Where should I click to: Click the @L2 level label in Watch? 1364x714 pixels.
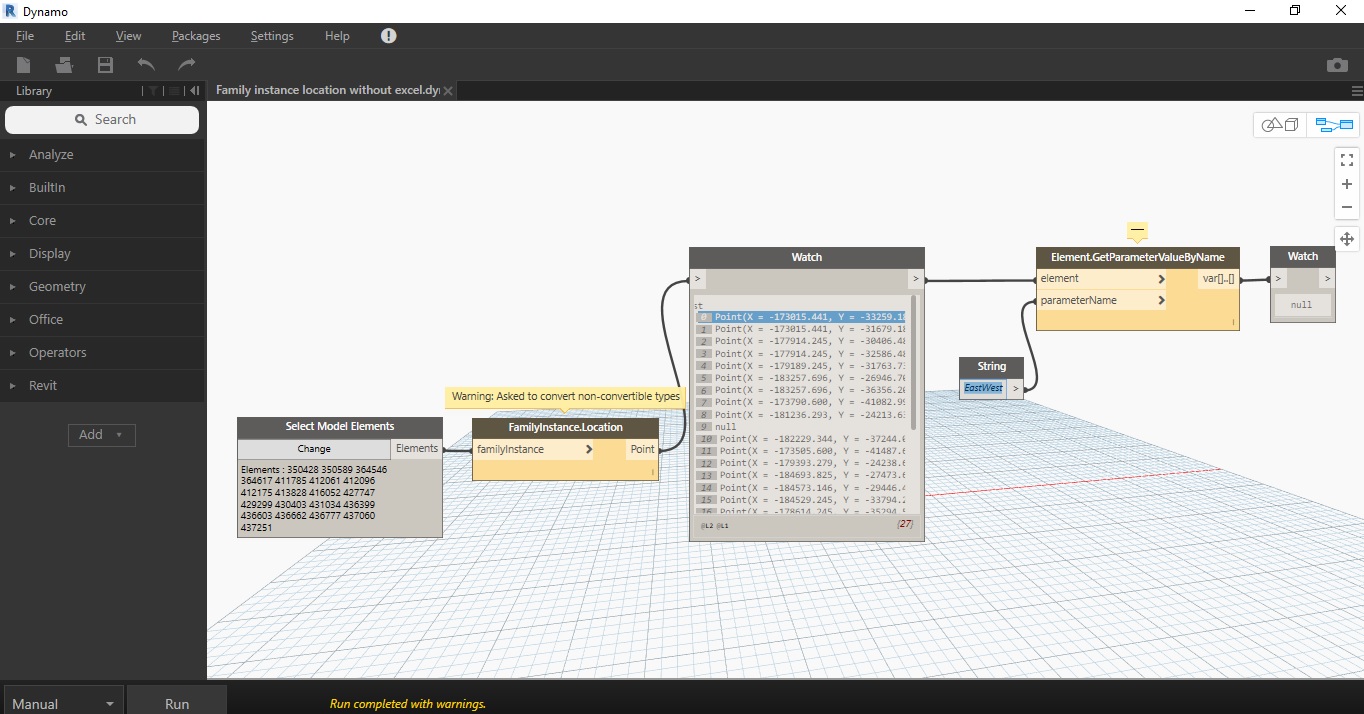(708, 524)
